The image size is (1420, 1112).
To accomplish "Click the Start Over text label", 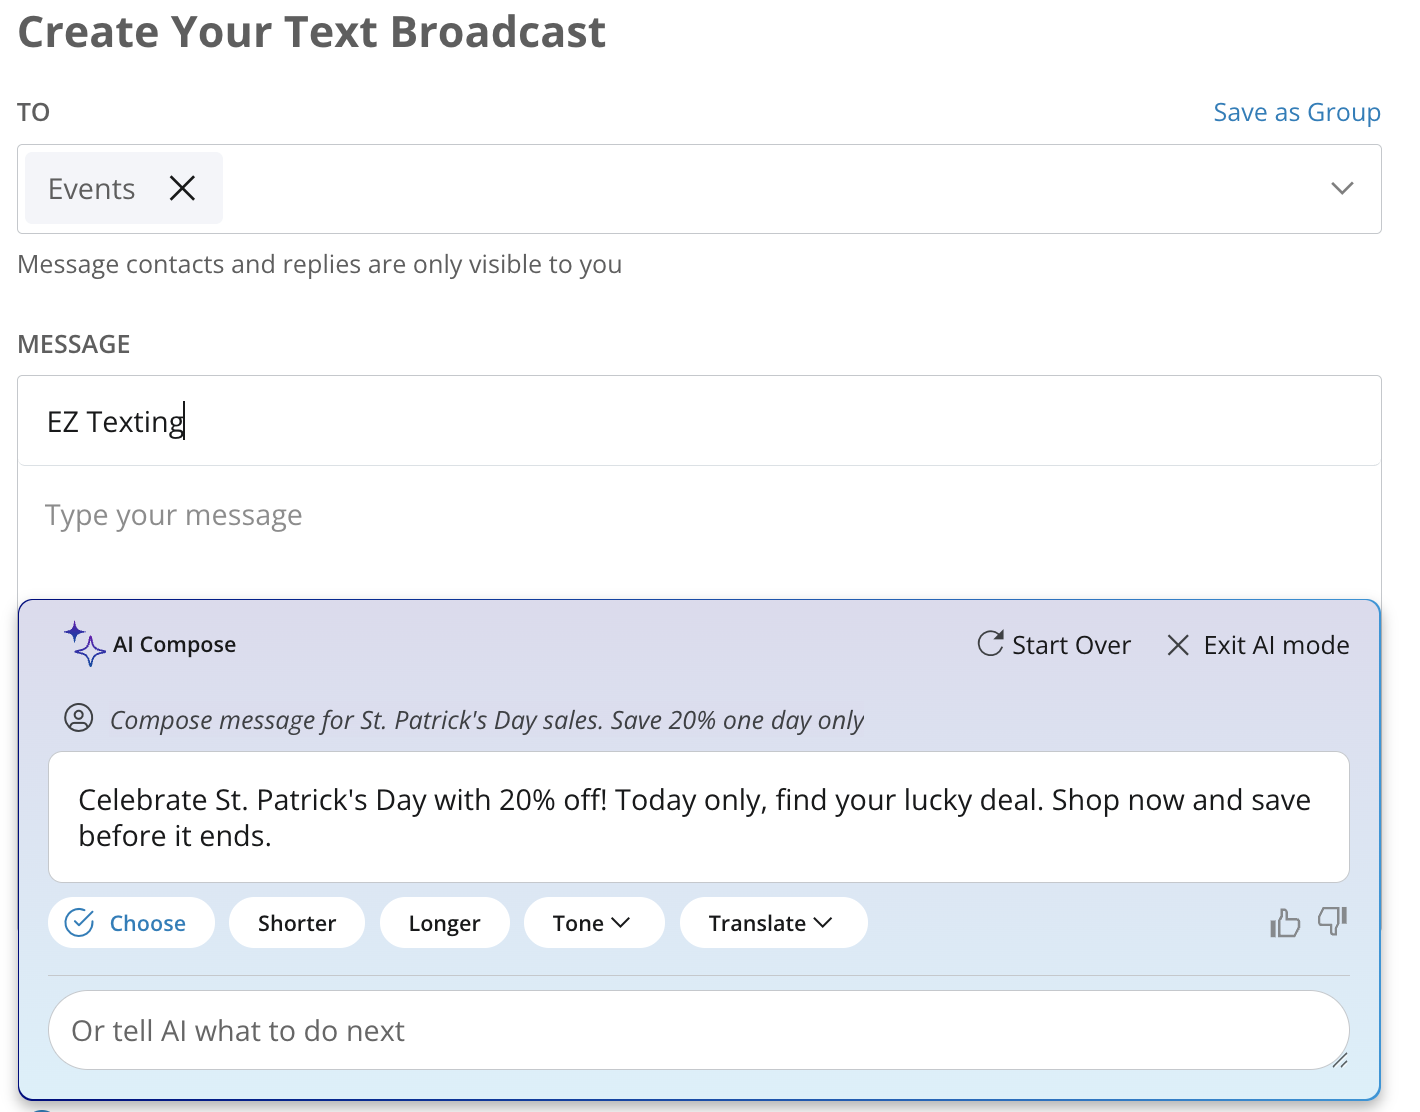I will 1071,645.
